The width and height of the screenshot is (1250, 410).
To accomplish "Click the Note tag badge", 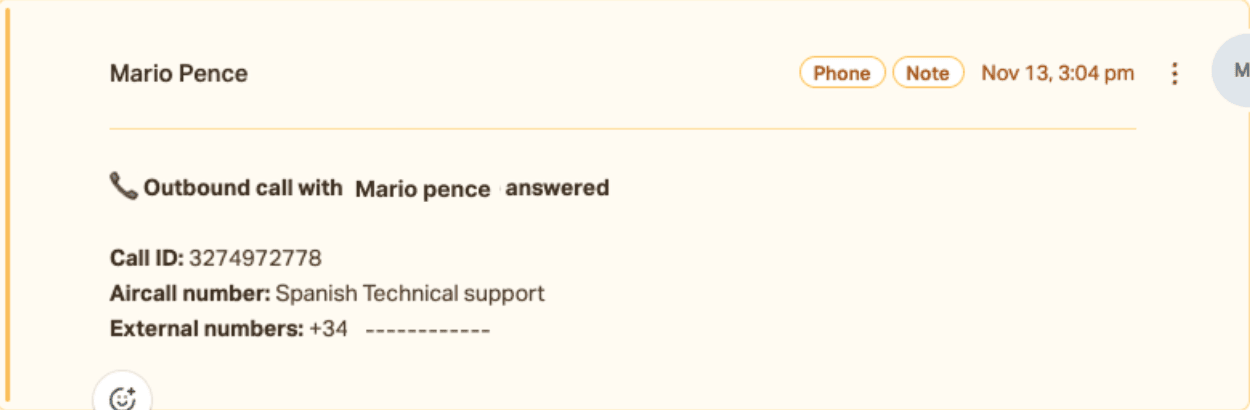I will (927, 73).
